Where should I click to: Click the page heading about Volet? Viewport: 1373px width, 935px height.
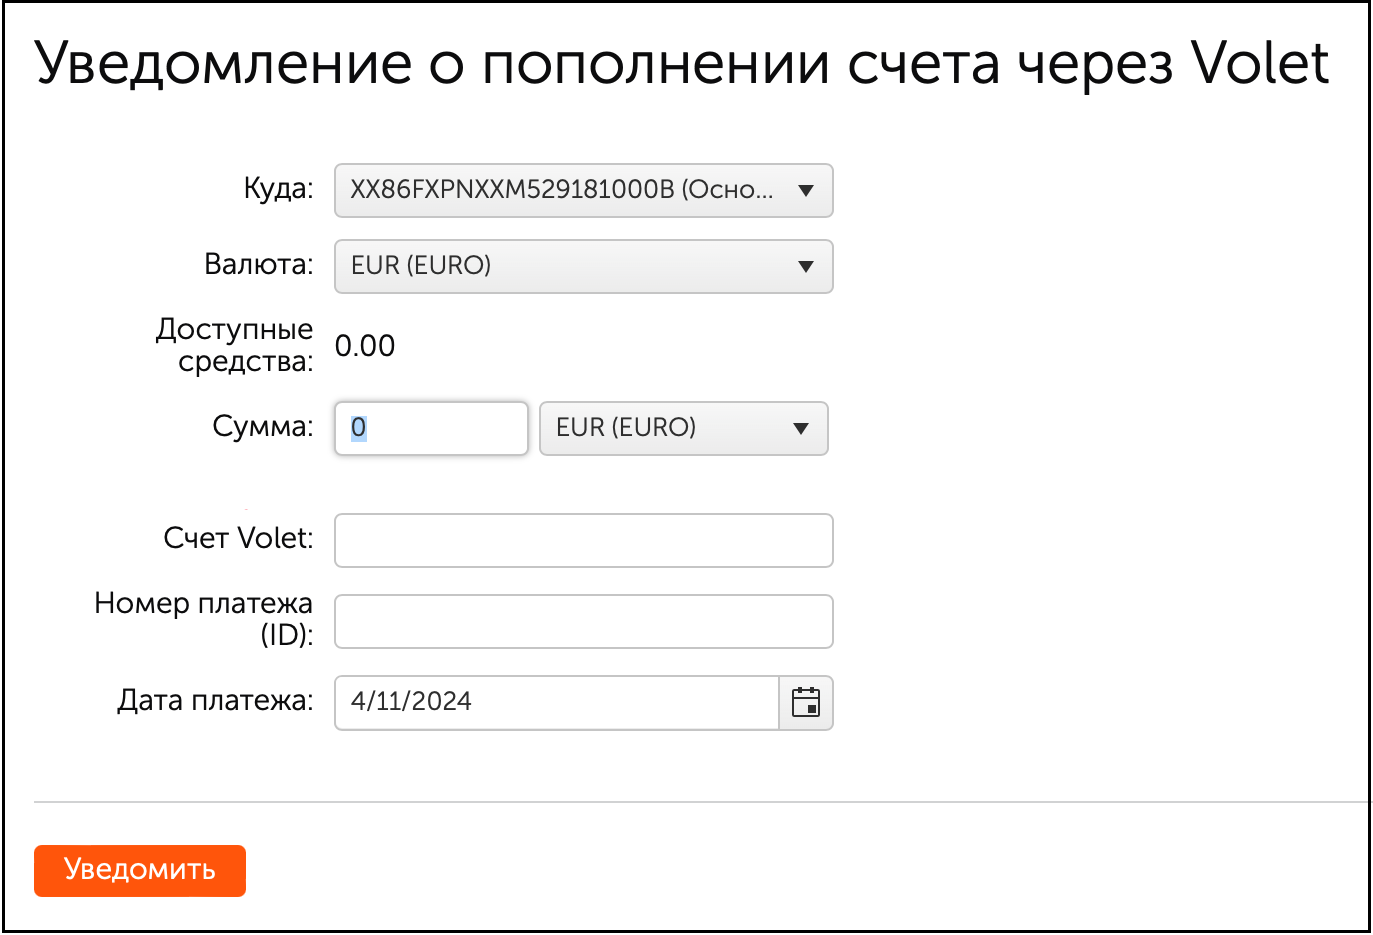pyautogui.click(x=682, y=64)
